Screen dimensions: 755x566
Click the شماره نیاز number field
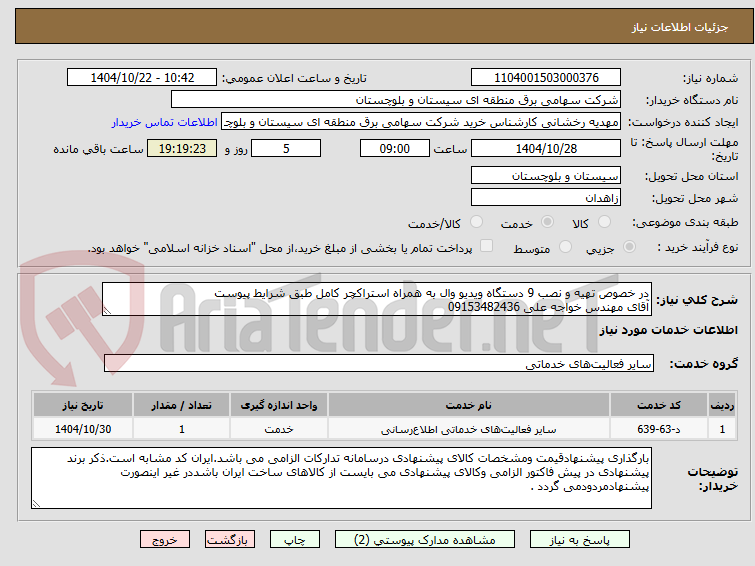coord(546,78)
